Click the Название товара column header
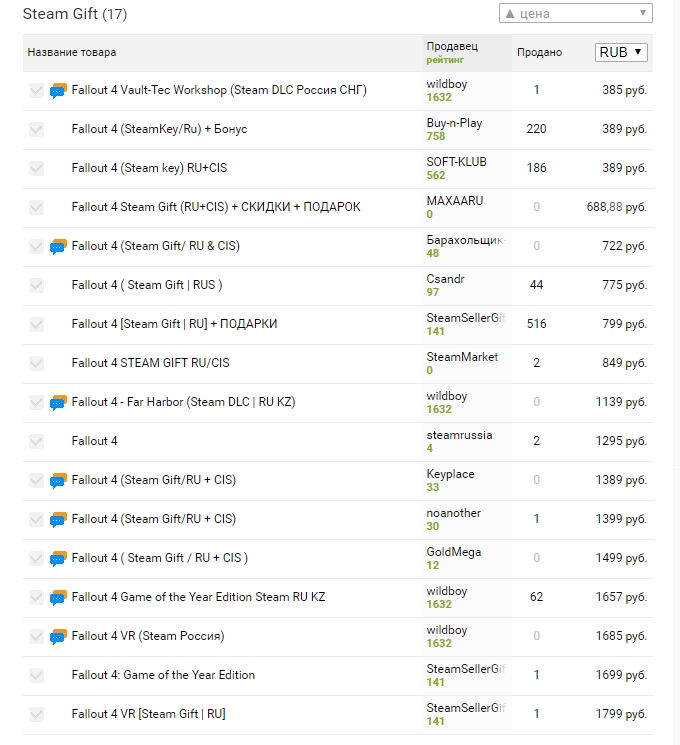 point(72,52)
